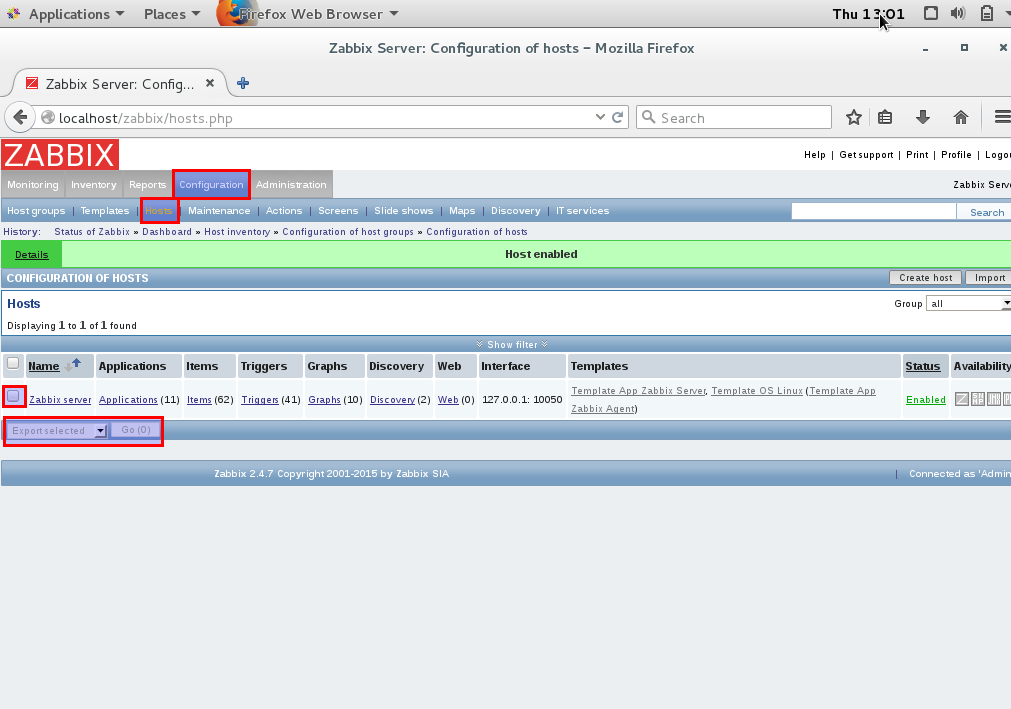Screen dimensions: 1011x709
Task: Click the Zabbix search input field
Action: pyautogui.click(x=874, y=211)
